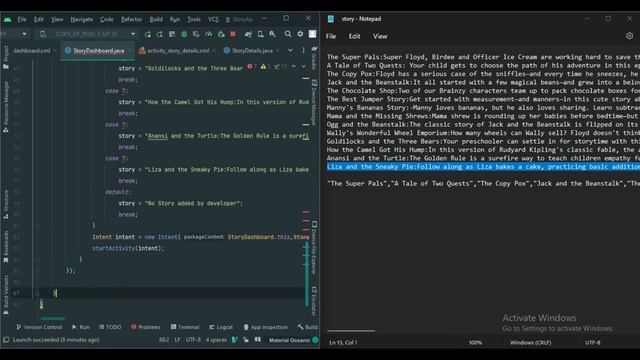Click the account avatar icon in toolbar

(312, 34)
